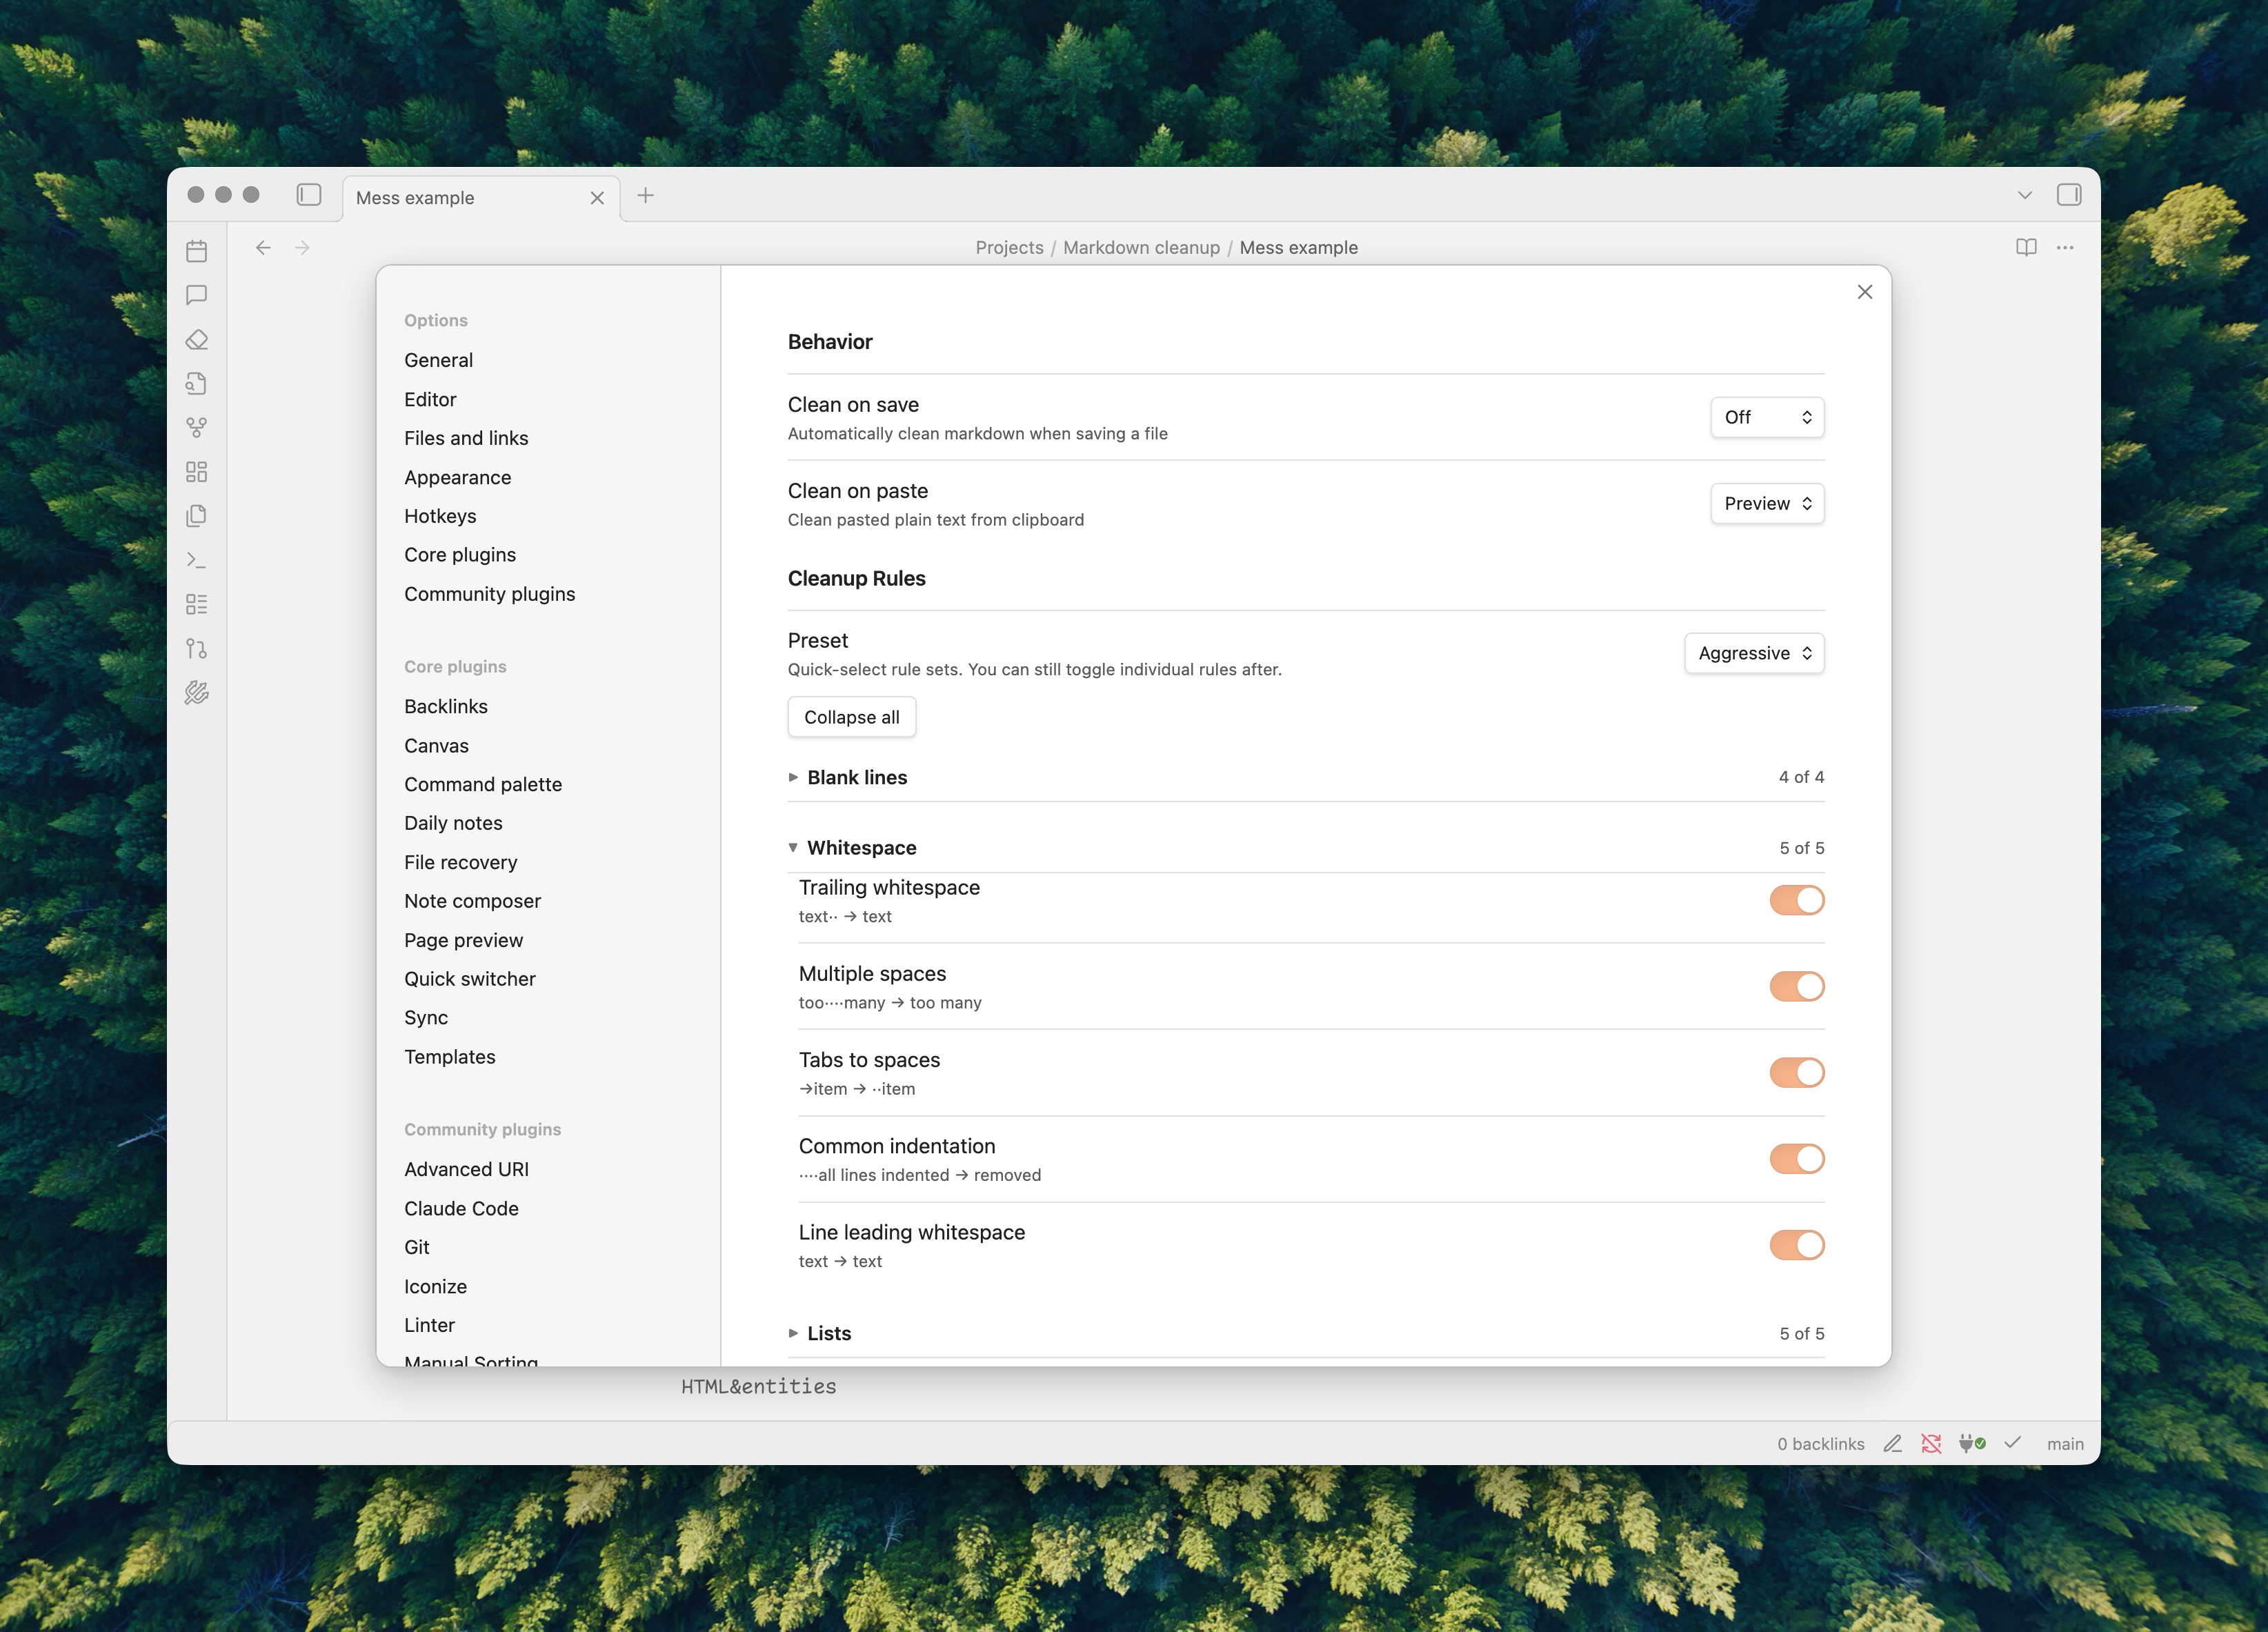Click main branch in status bar
The height and width of the screenshot is (1632, 2268).
[2064, 1443]
